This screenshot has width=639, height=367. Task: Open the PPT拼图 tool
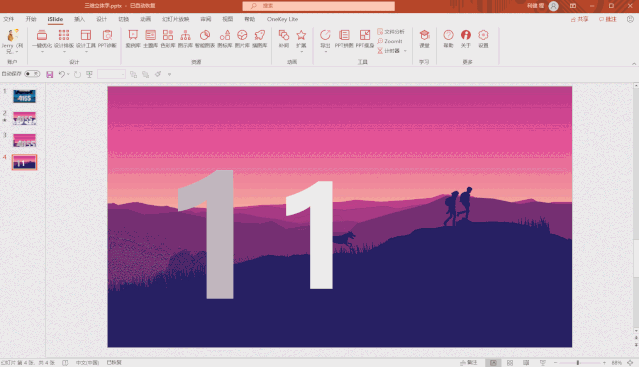coord(344,39)
